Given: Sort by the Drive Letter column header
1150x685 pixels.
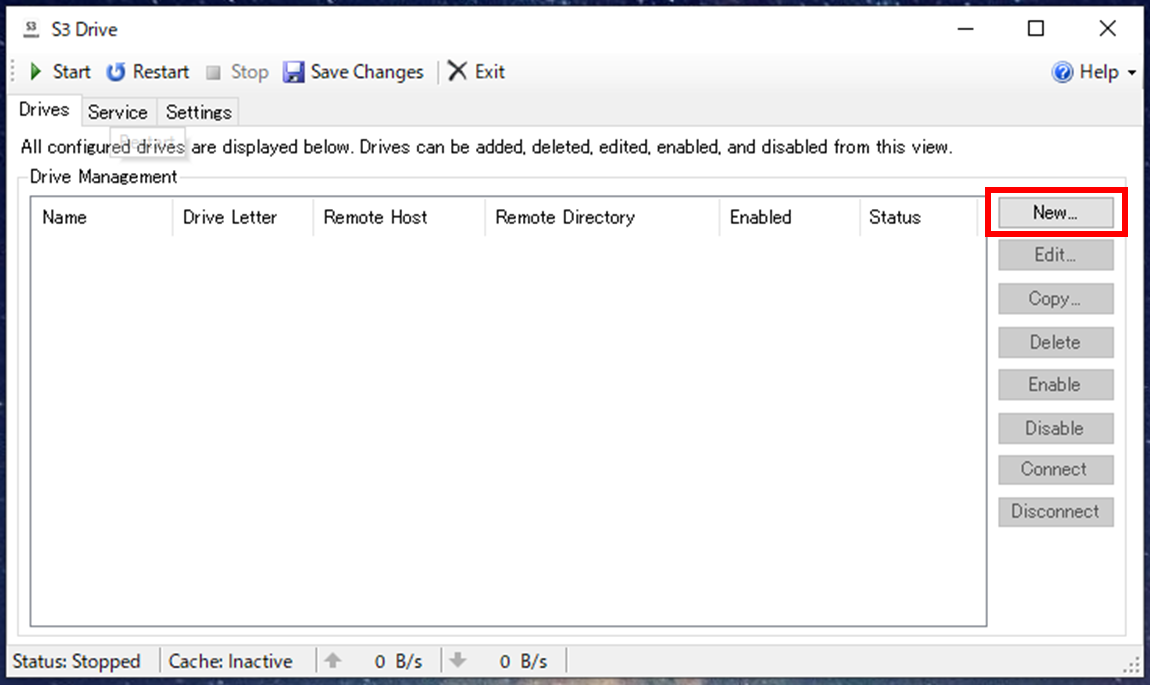Looking at the screenshot, I should [x=243, y=217].
